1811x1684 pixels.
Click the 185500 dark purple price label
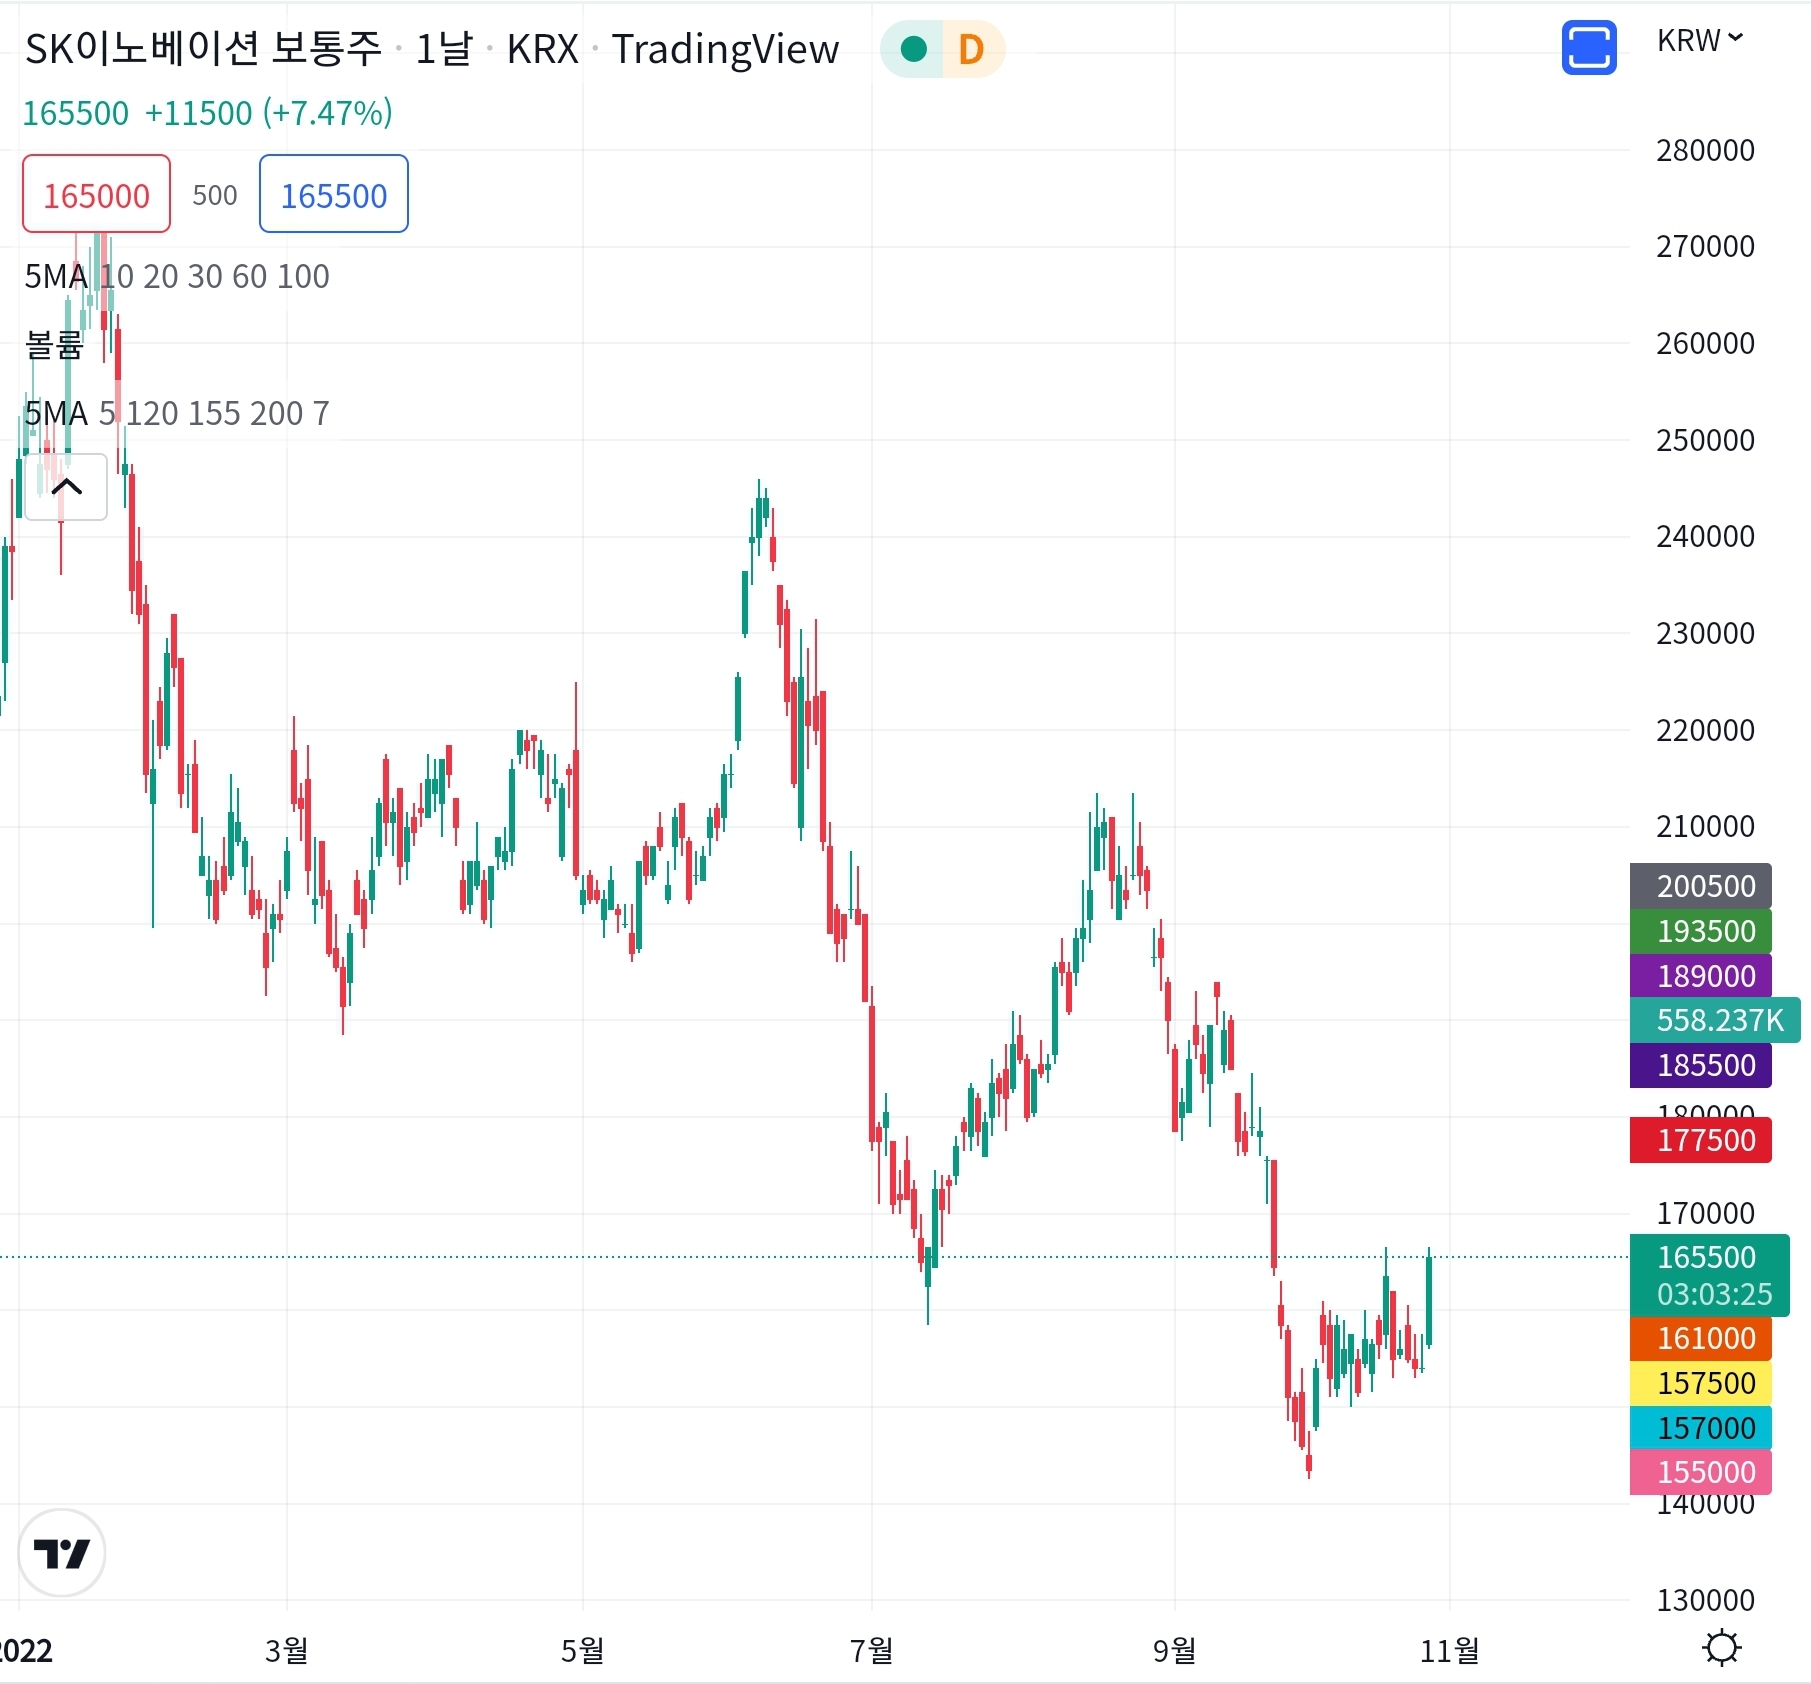coord(1701,1065)
